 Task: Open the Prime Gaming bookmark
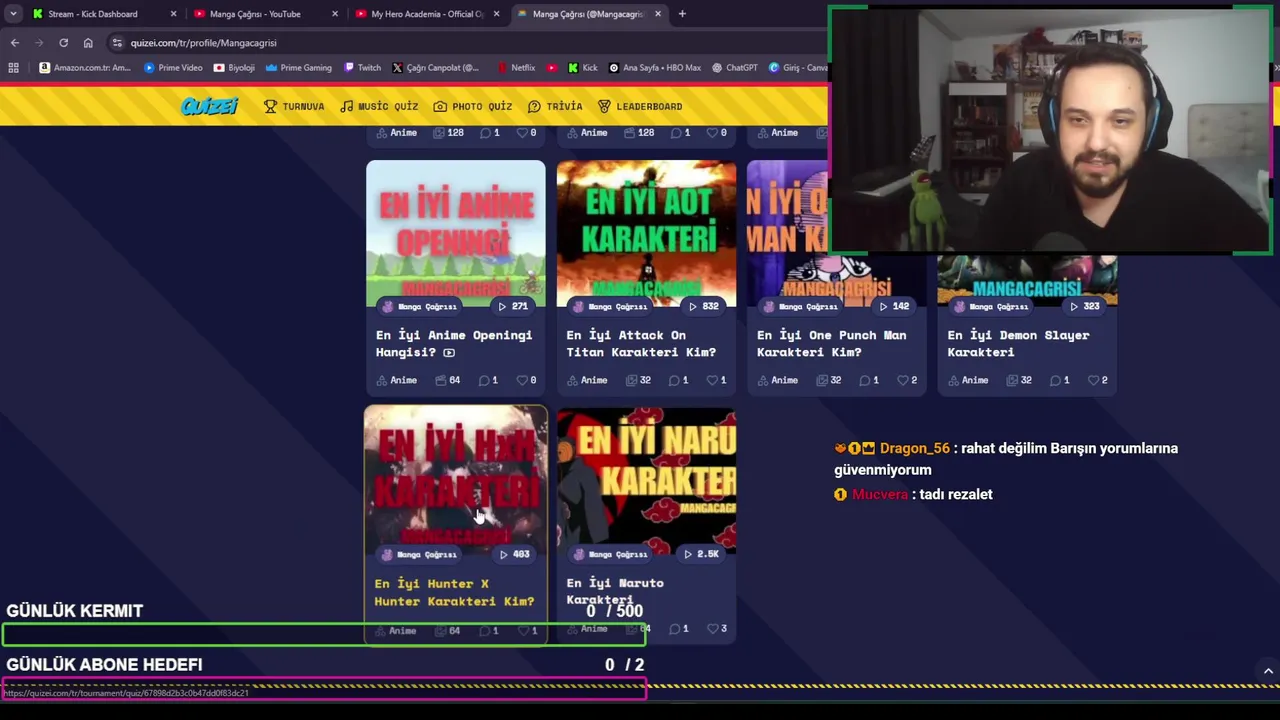pos(298,68)
